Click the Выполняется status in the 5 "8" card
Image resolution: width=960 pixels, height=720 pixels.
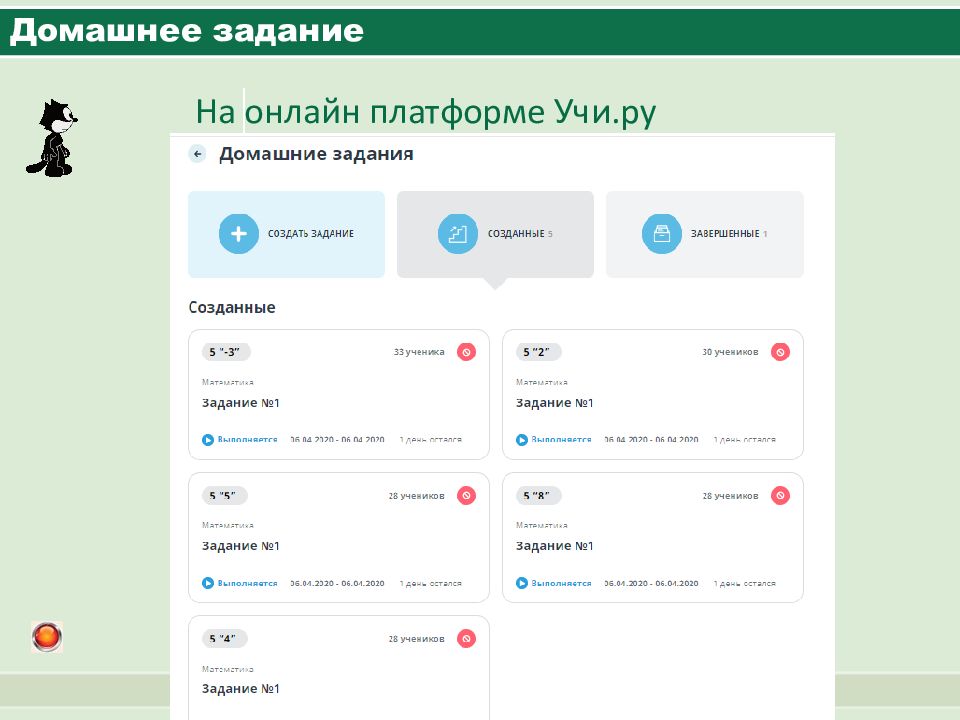(561, 583)
